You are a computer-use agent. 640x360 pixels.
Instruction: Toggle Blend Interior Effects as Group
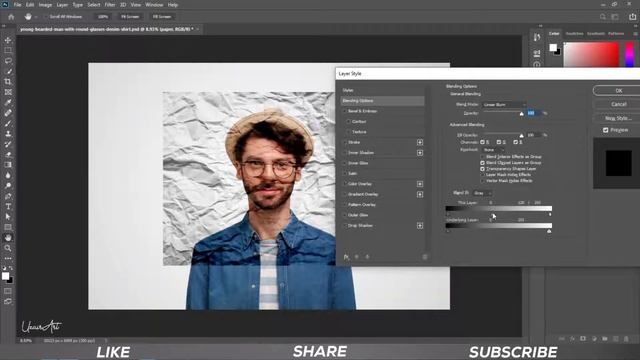click(x=482, y=157)
